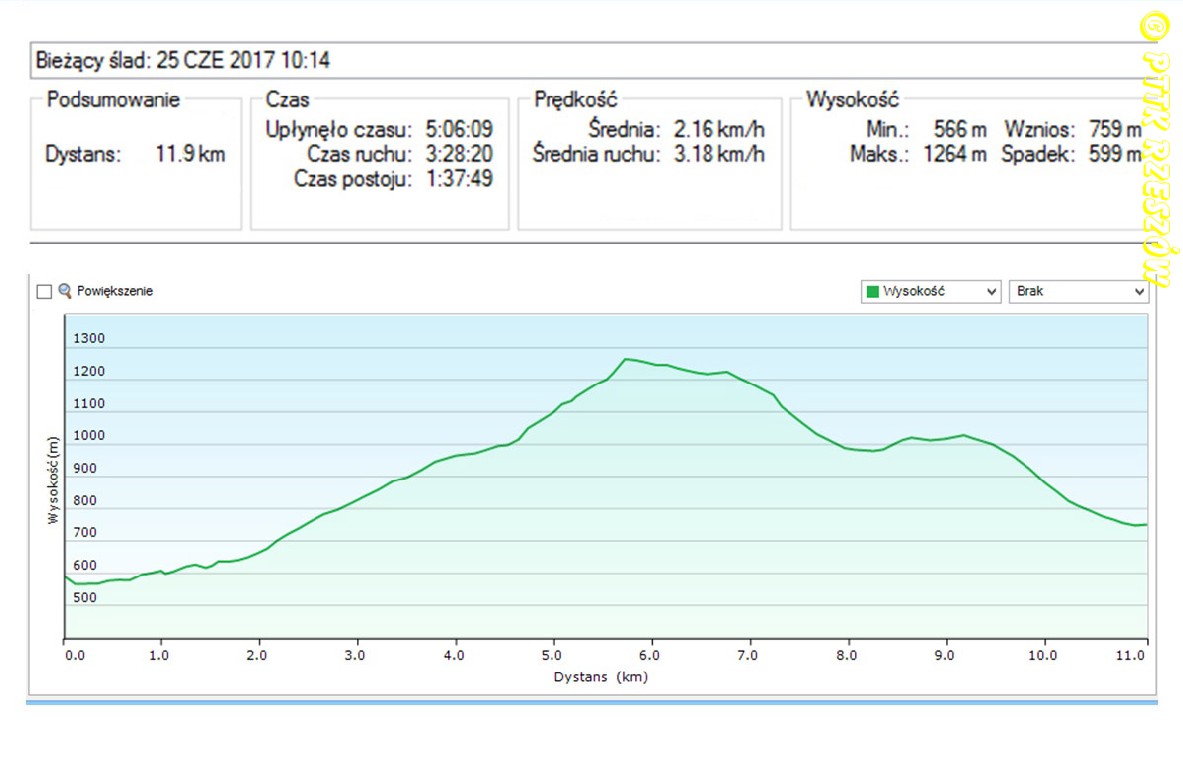Open the Wysokość chart data dropdown

[x=930, y=291]
